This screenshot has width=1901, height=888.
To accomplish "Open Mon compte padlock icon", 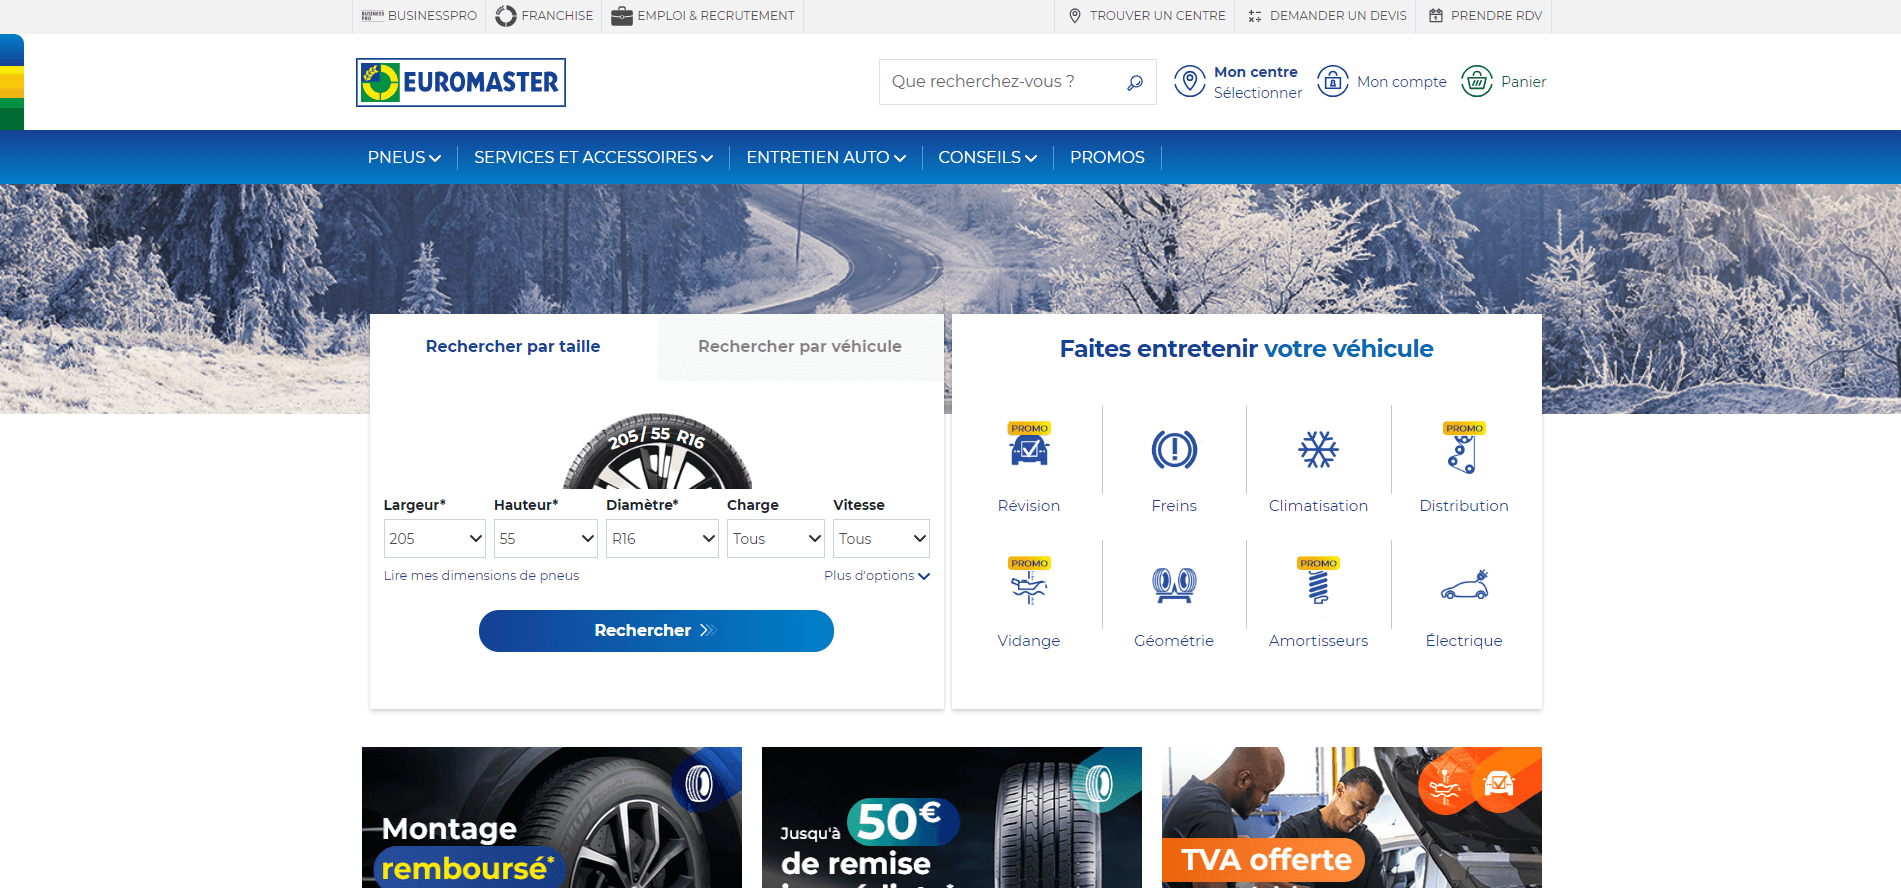I will tap(1333, 81).
